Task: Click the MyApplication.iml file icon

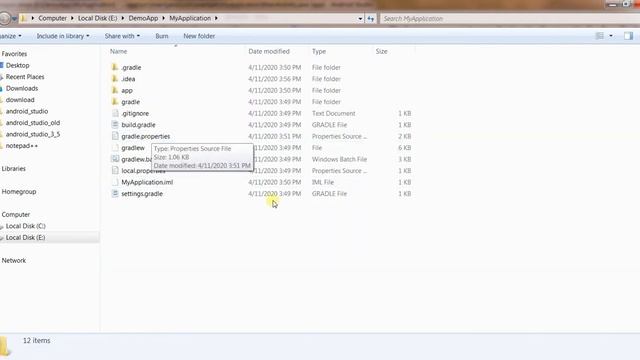Action: coord(115,182)
